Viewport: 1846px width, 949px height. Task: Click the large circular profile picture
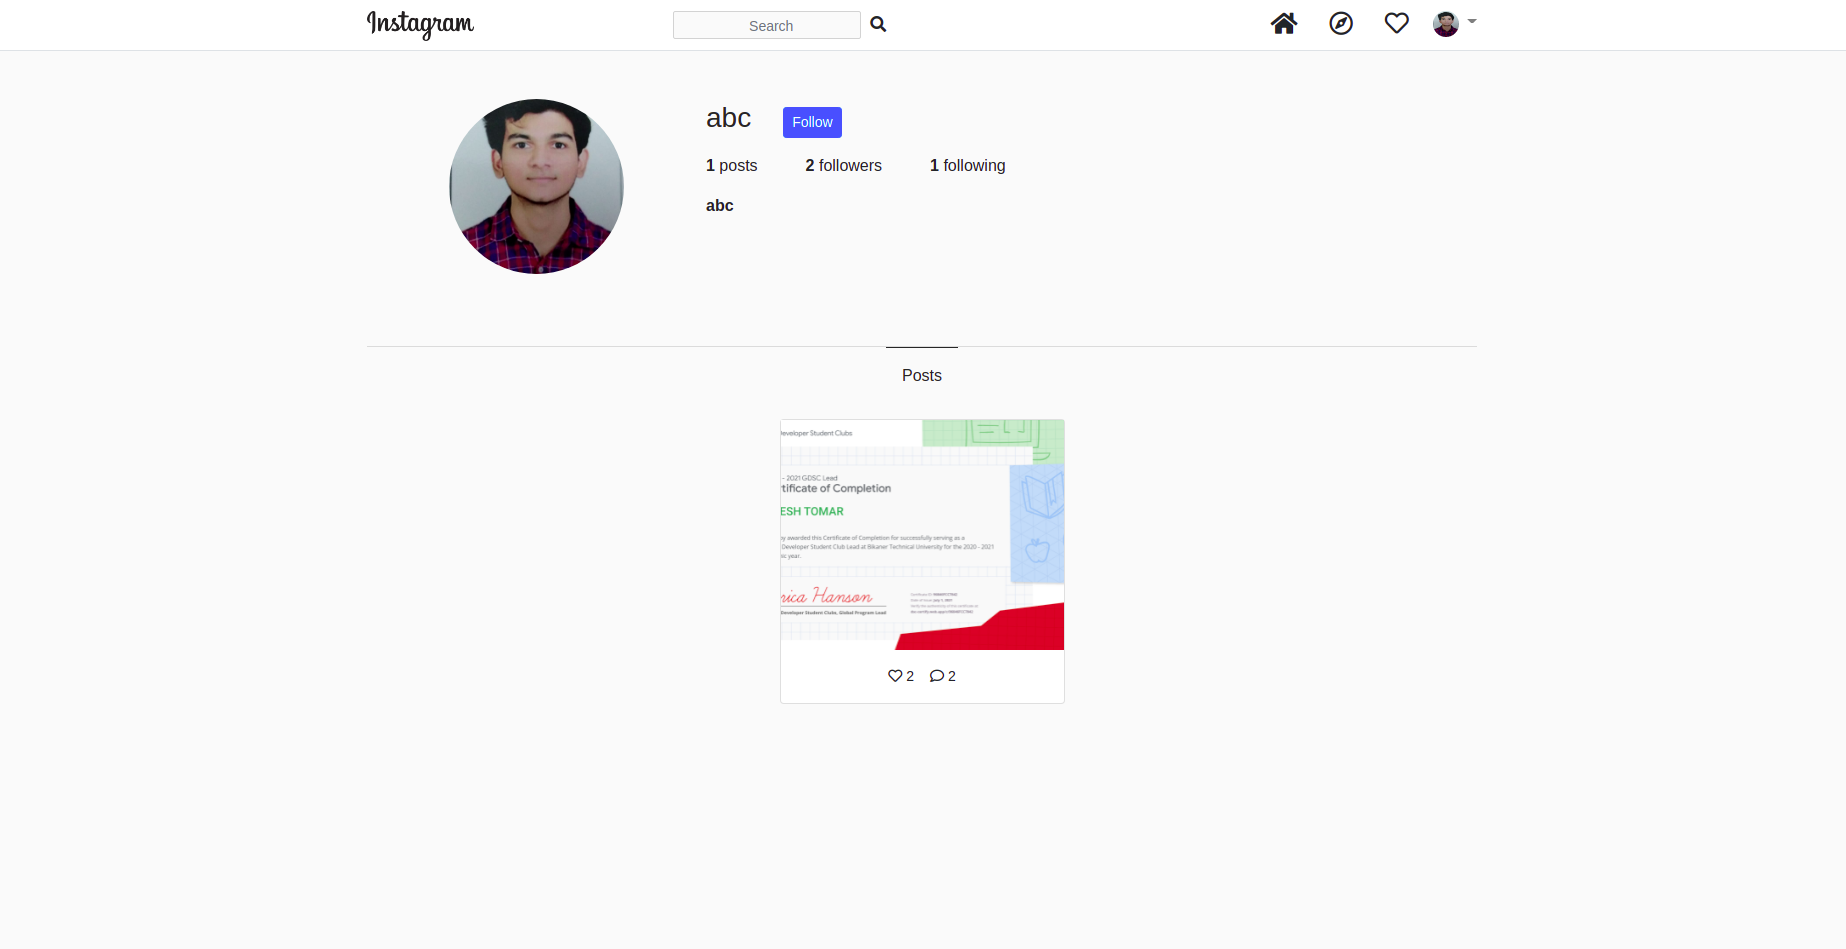click(536, 186)
